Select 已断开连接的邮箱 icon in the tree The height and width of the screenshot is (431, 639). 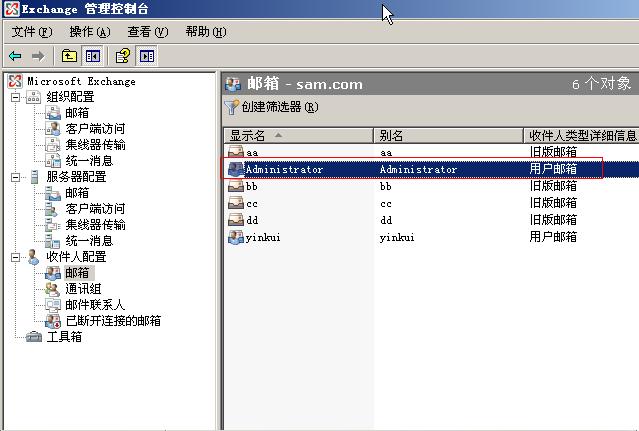coord(54,321)
